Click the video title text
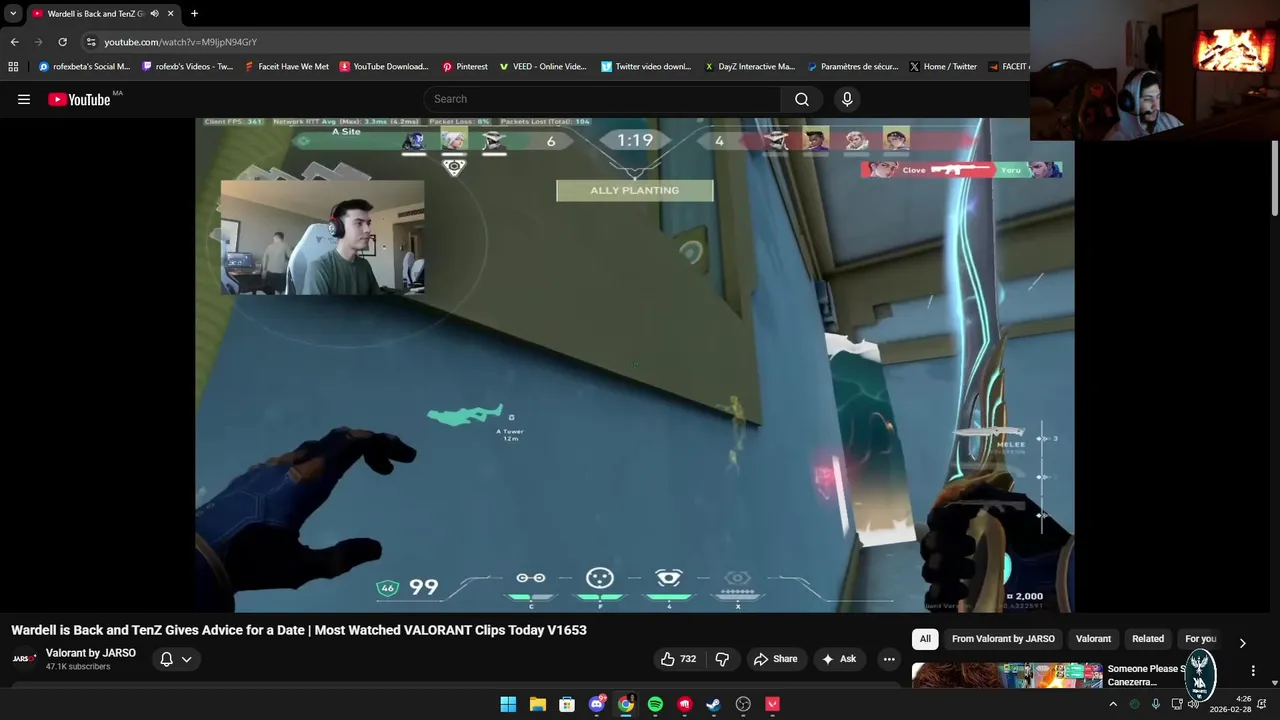 coord(299,630)
